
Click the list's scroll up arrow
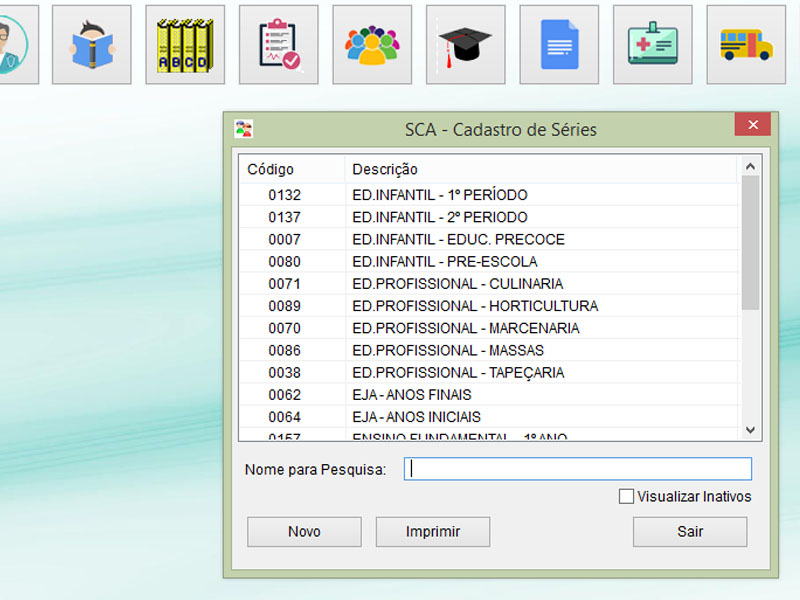(x=751, y=165)
